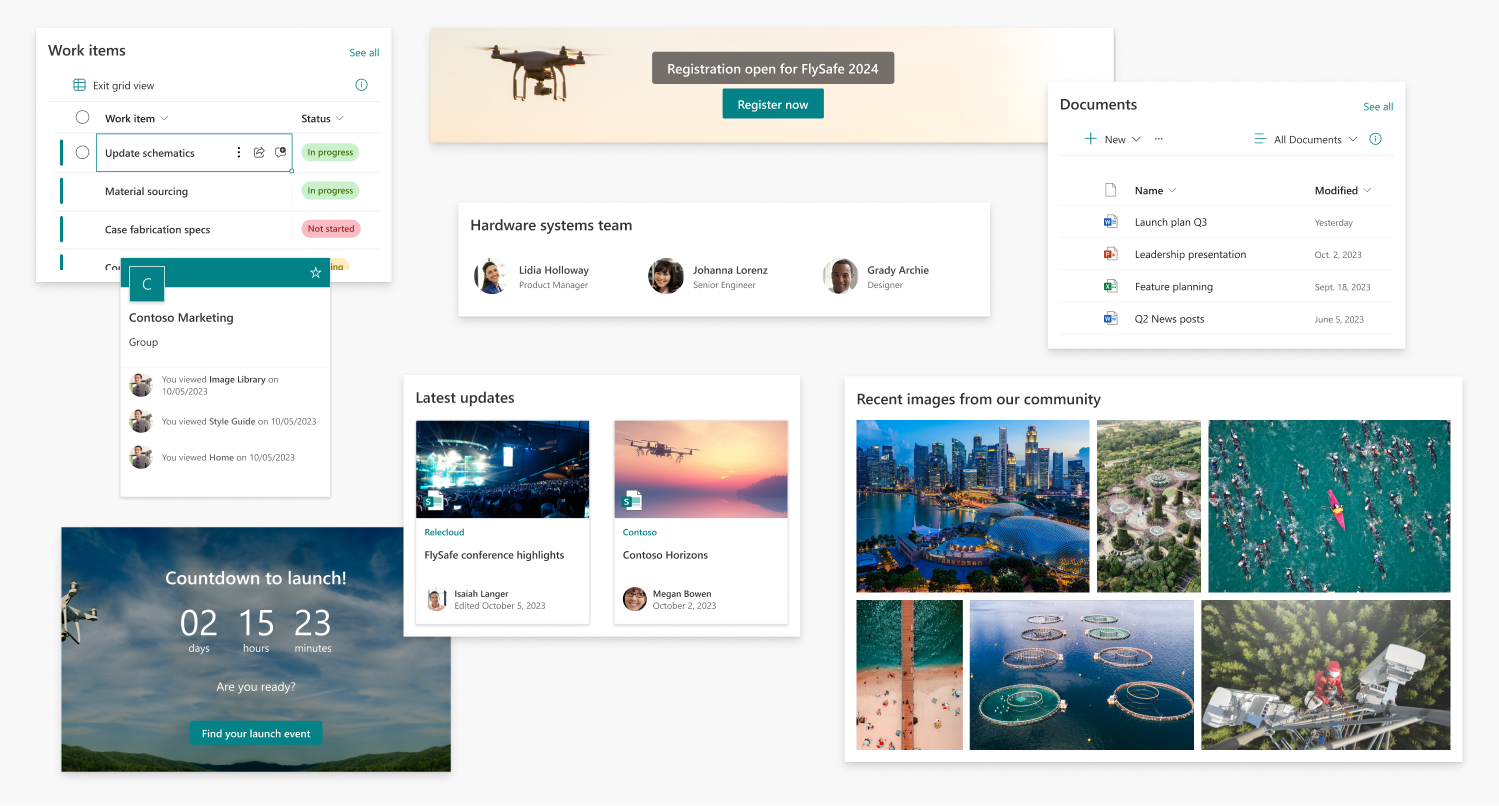Select the Update schematics row circle
This screenshot has height=806, width=1499.
click(x=83, y=152)
